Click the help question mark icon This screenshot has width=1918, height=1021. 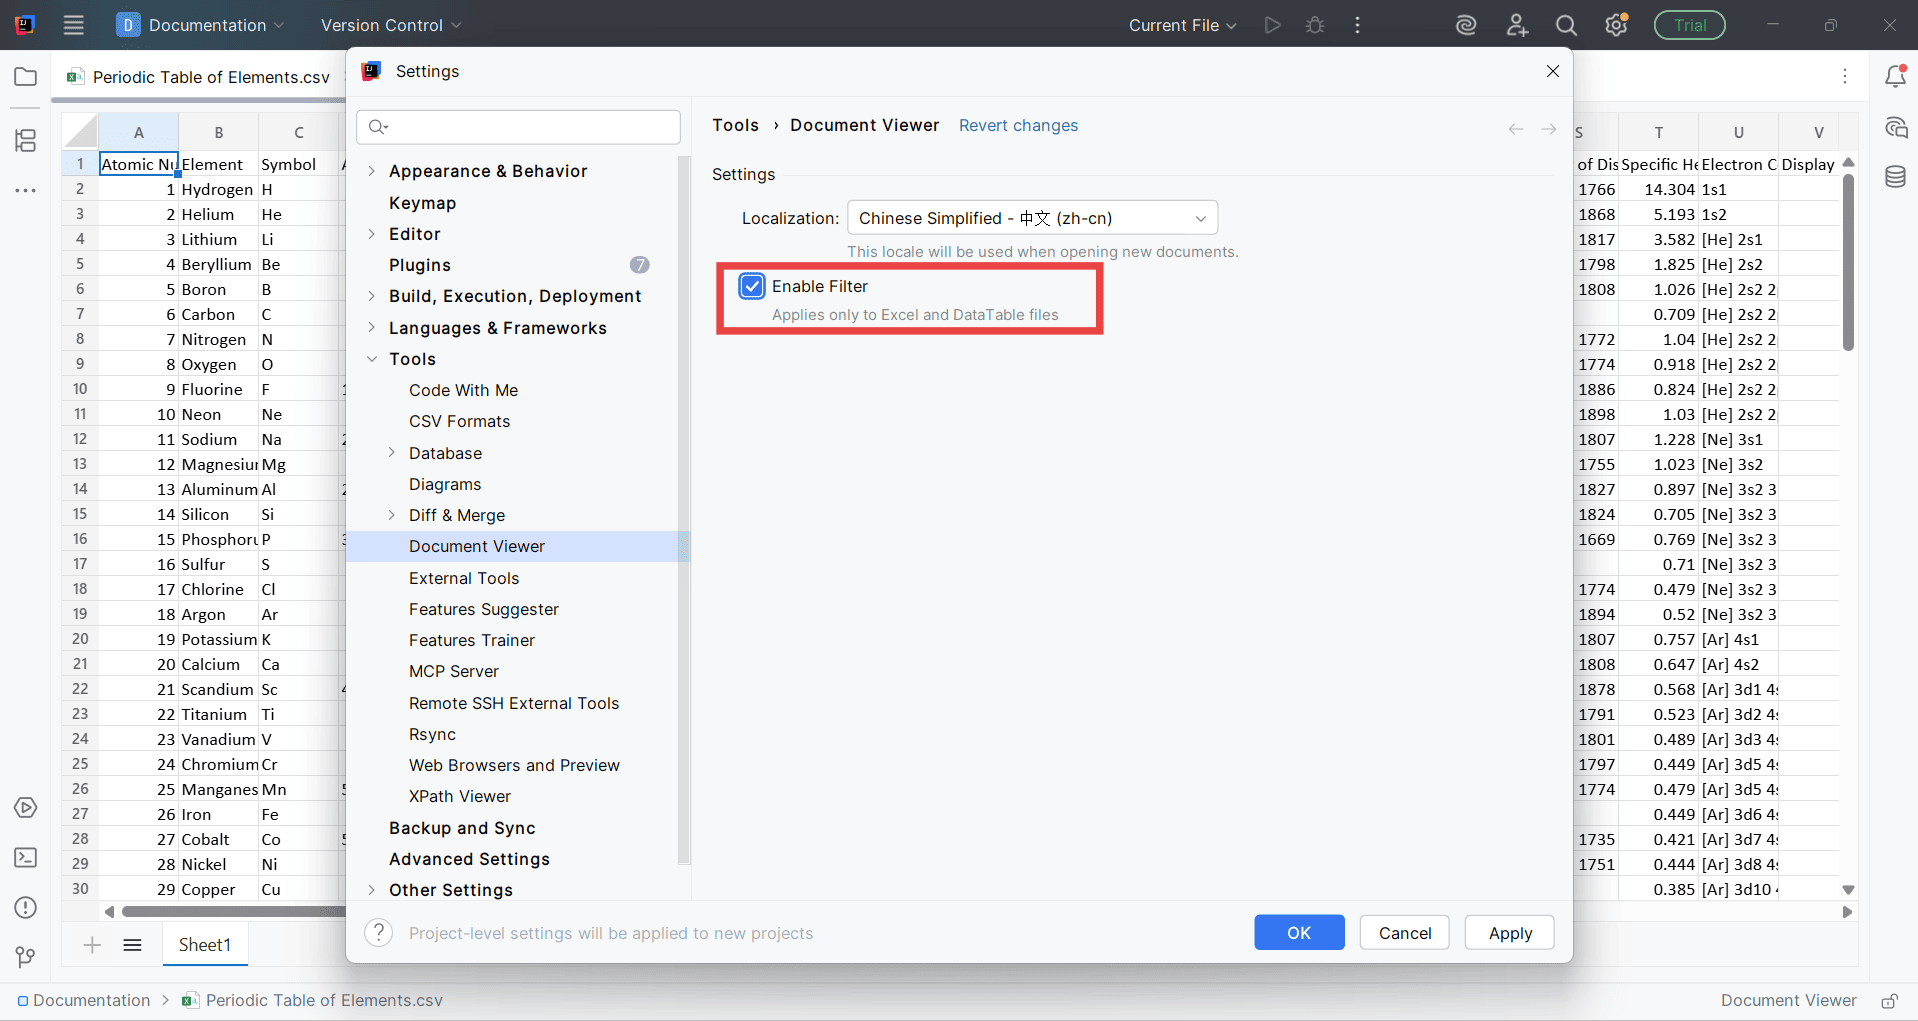click(378, 933)
